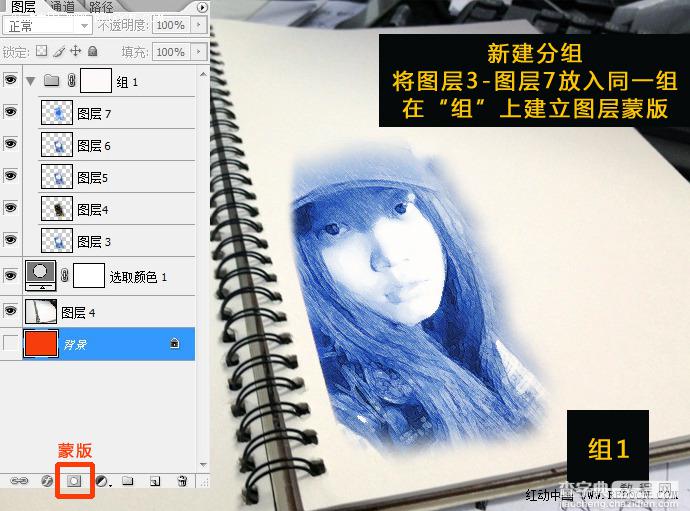Select the 图层 3 thumbnail
The height and width of the screenshot is (511, 690).
coord(57,240)
